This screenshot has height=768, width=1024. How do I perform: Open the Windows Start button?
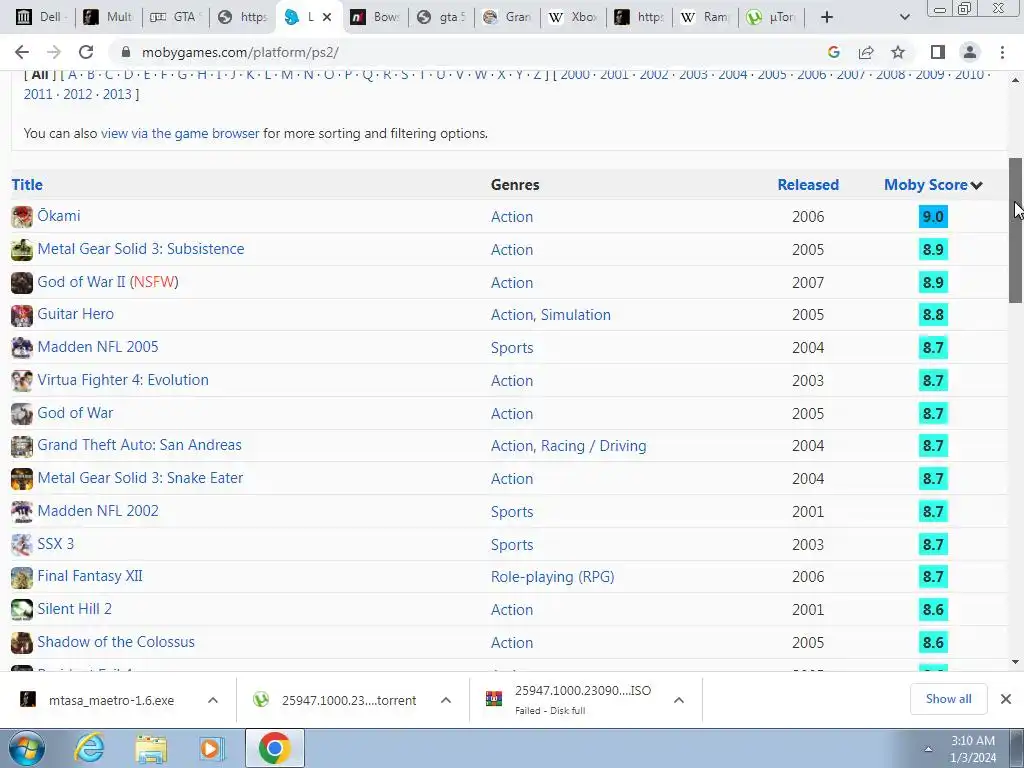click(x=27, y=748)
